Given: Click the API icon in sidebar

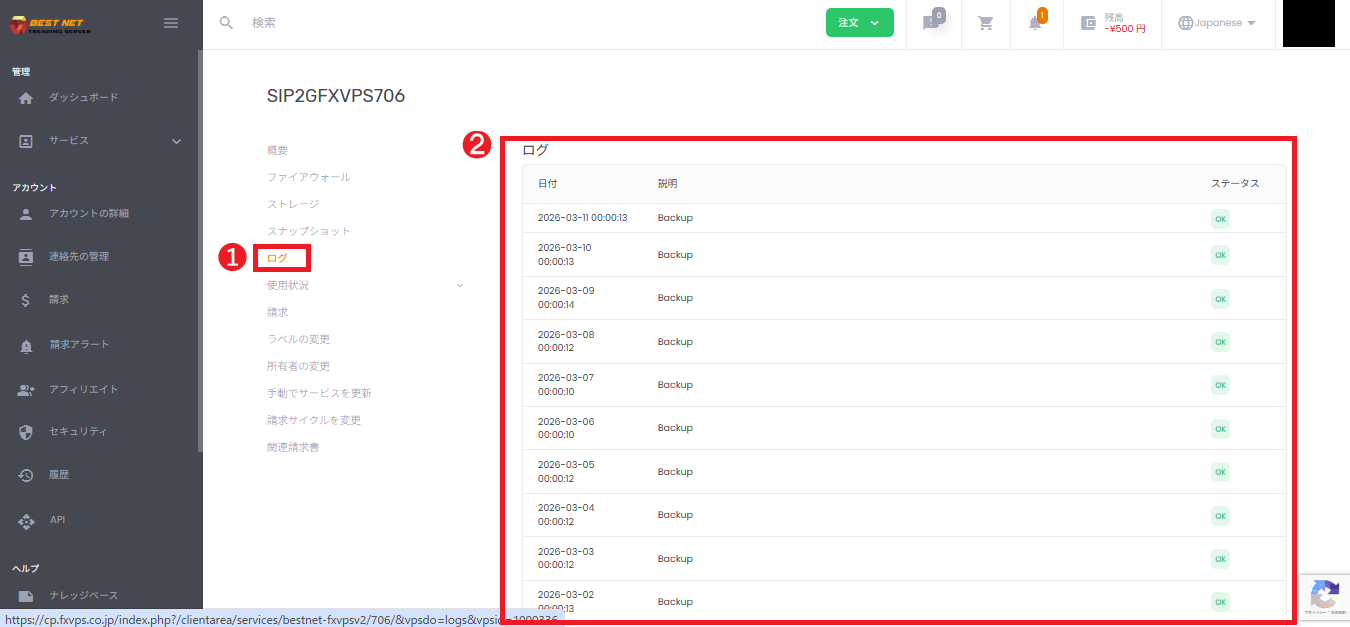Looking at the screenshot, I should tap(26, 521).
